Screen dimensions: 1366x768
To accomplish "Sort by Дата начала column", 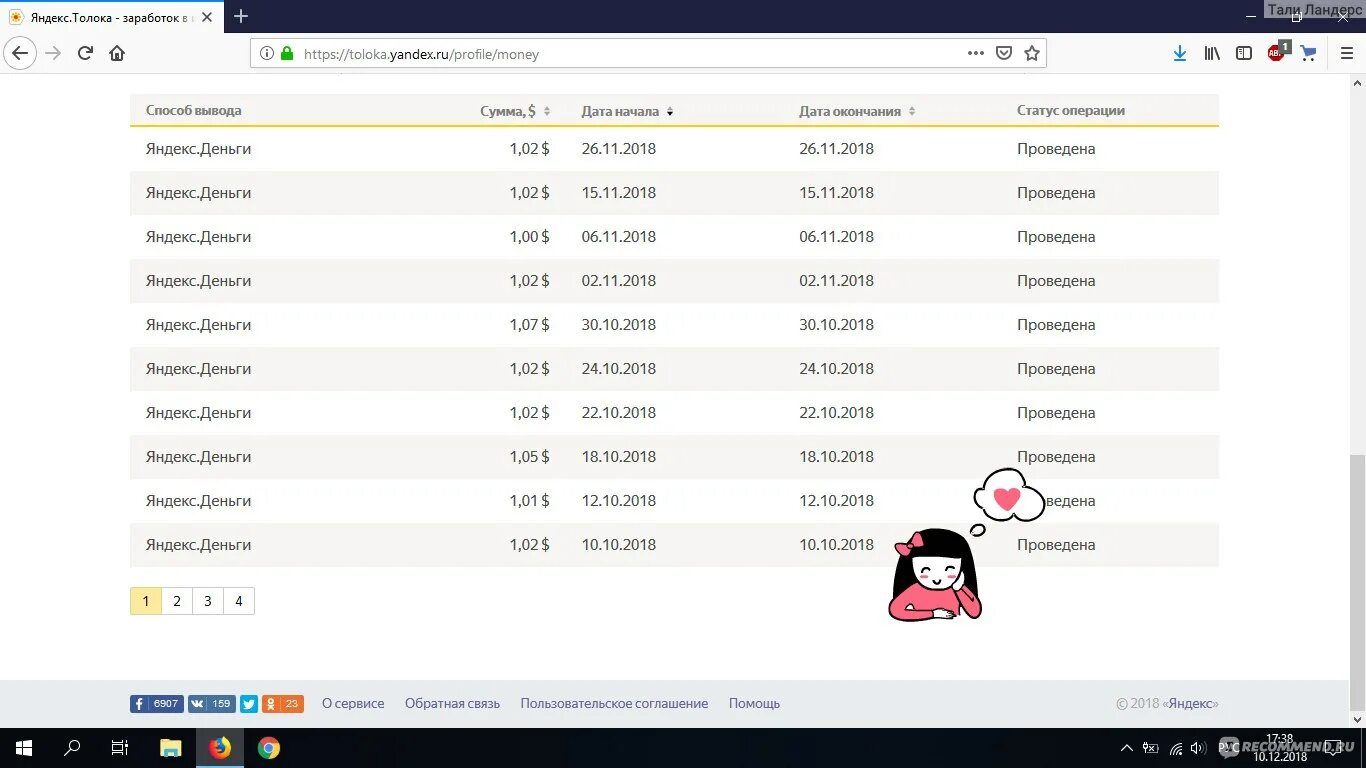I will pos(627,111).
